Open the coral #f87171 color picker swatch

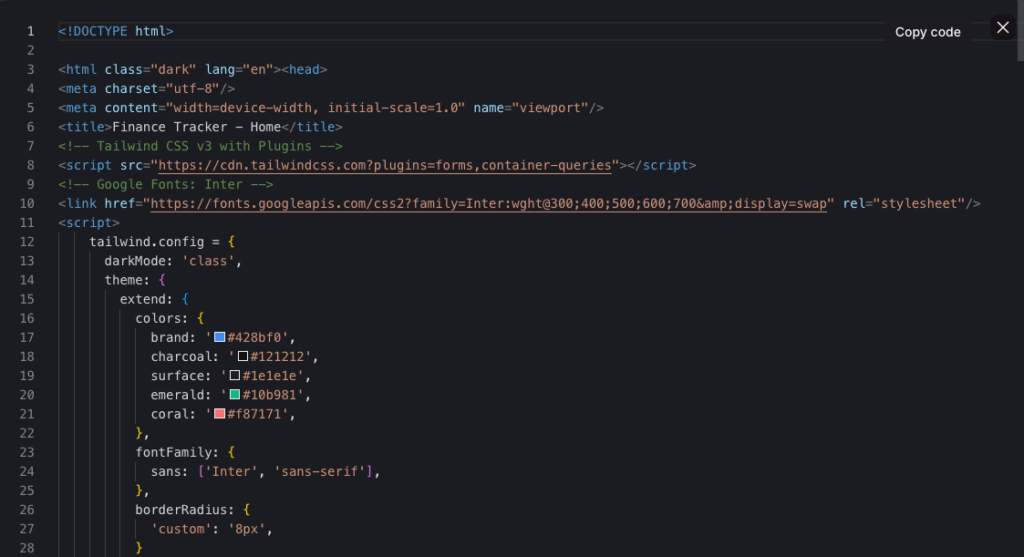pyautogui.click(x=220, y=414)
